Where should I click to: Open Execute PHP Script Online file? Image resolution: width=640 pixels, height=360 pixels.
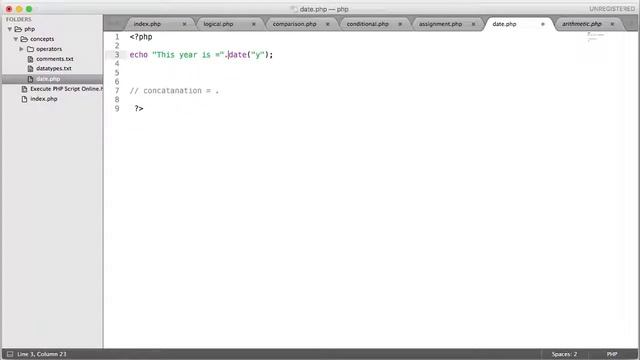point(66,89)
